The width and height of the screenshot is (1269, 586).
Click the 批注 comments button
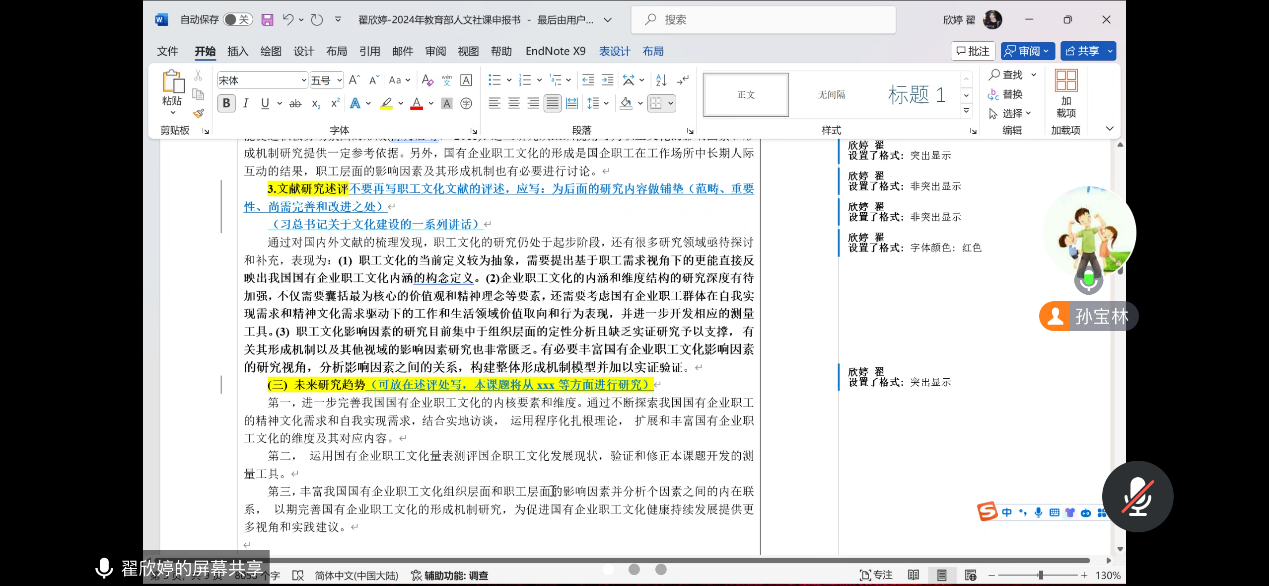[x=972, y=51]
